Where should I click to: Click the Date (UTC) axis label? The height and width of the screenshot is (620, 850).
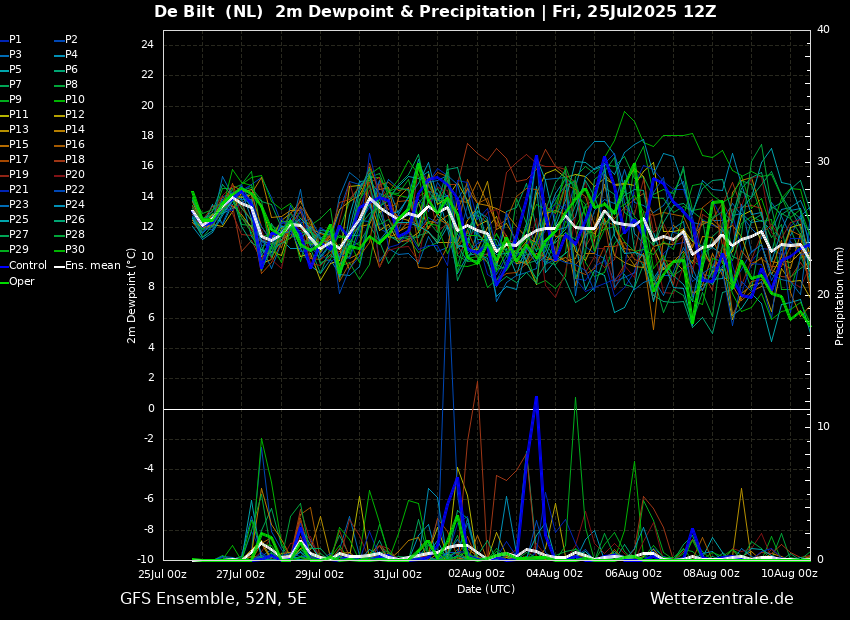(x=486, y=589)
